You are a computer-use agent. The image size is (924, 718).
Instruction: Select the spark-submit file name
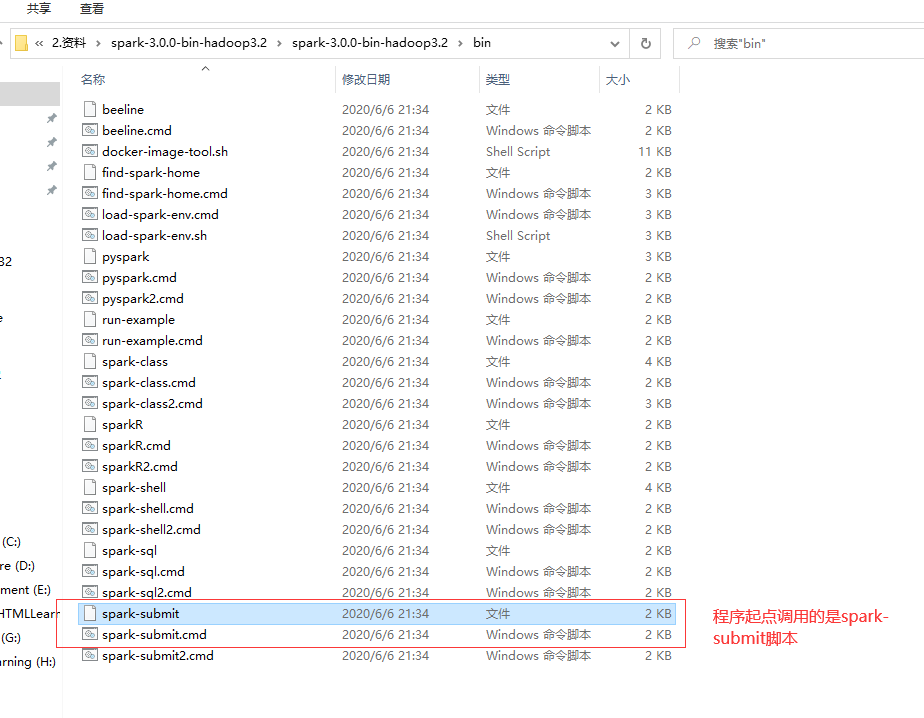tap(140, 613)
